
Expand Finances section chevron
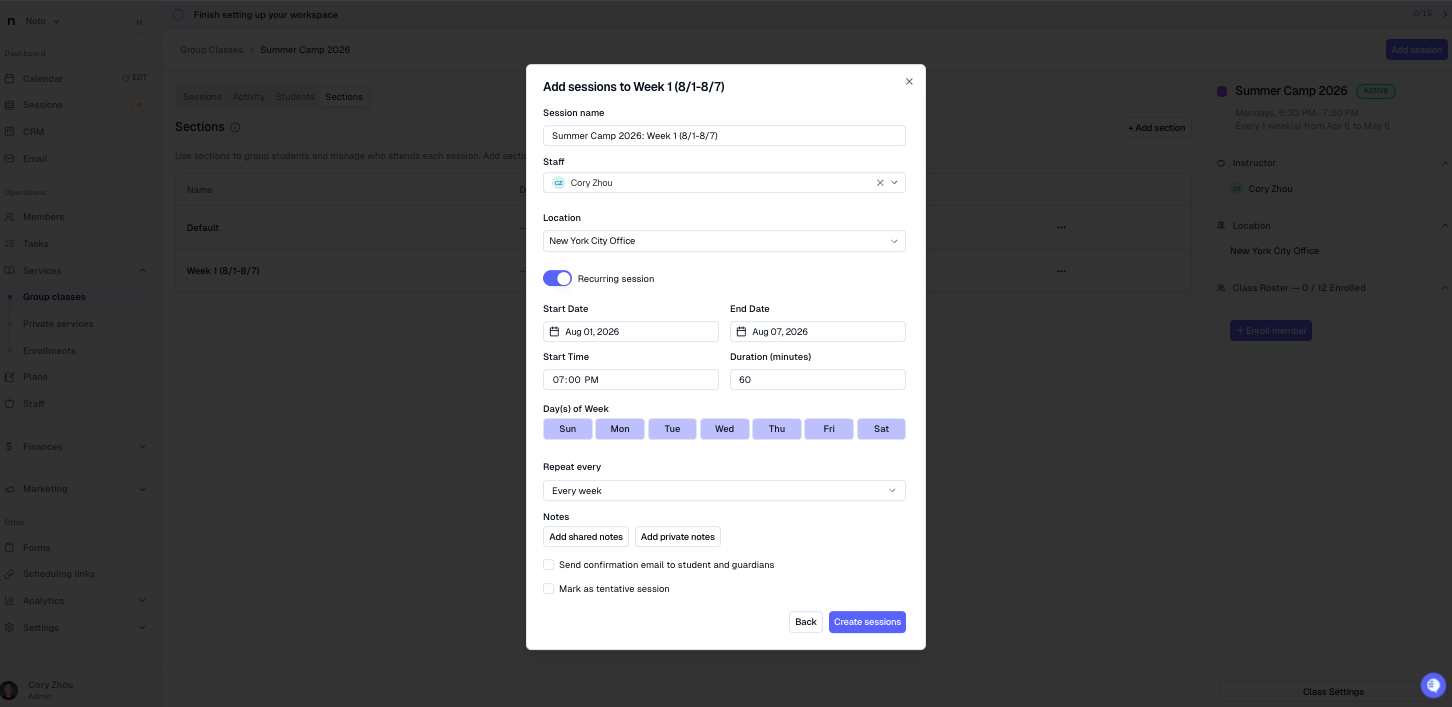coord(142,447)
